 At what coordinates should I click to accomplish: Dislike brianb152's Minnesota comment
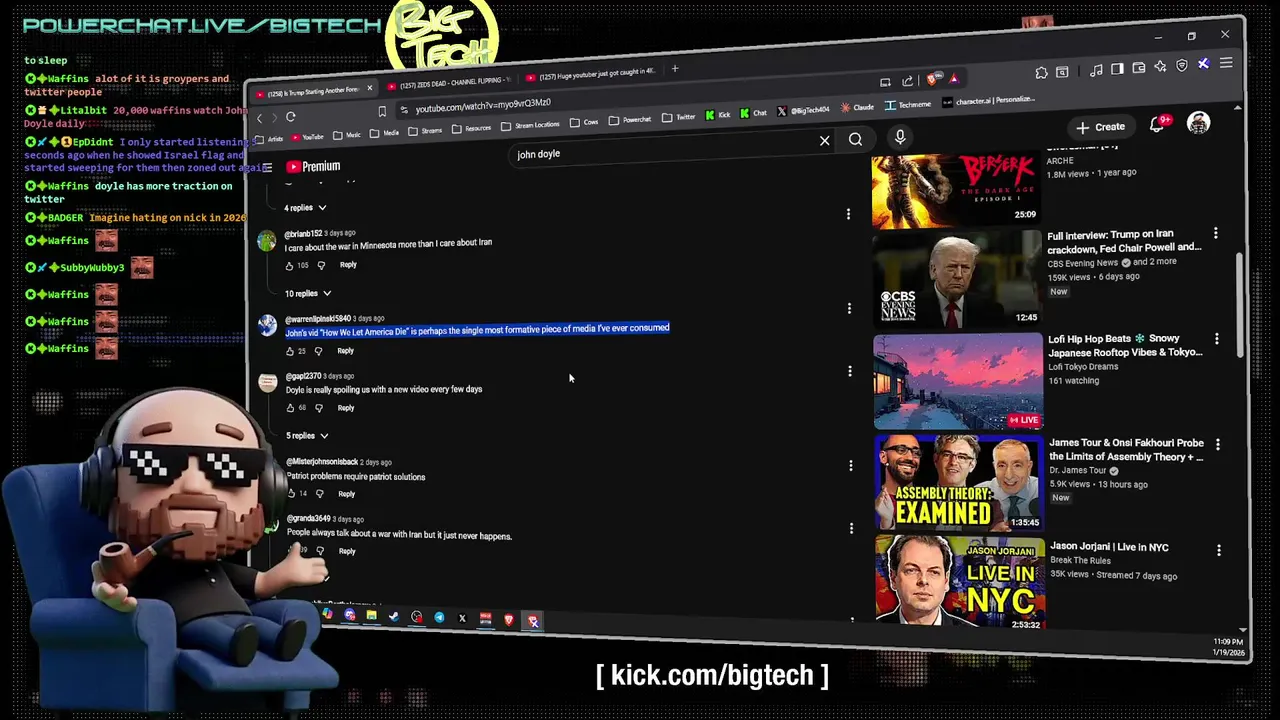click(x=321, y=266)
